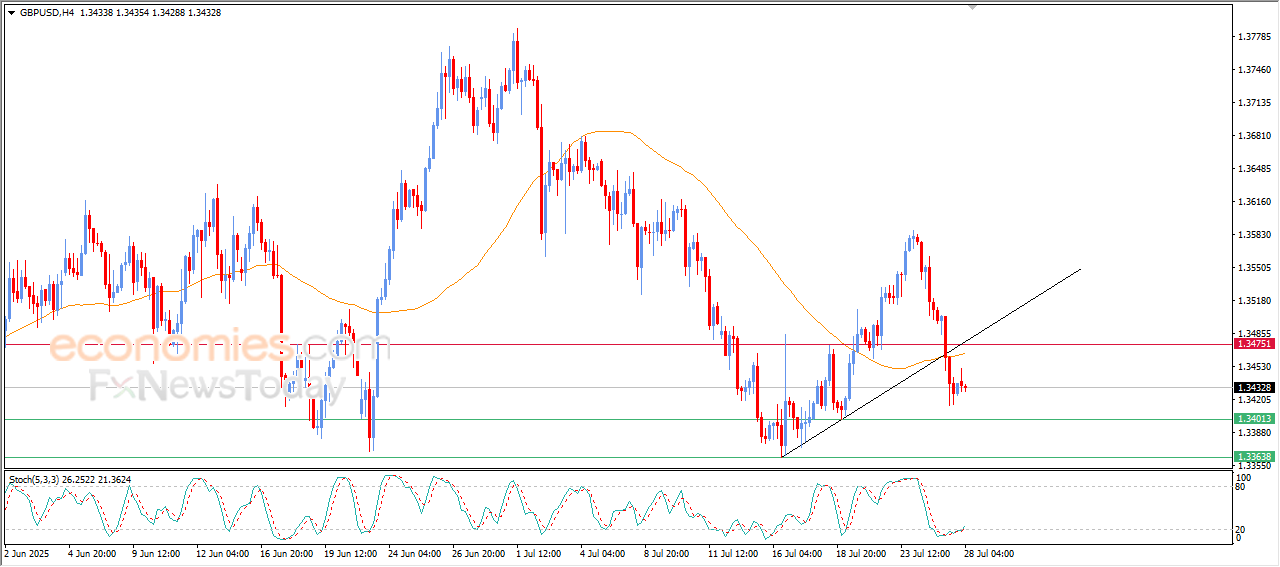Click the 4 Jun 20:00 time label
The image size is (1280, 567).
click(93, 553)
